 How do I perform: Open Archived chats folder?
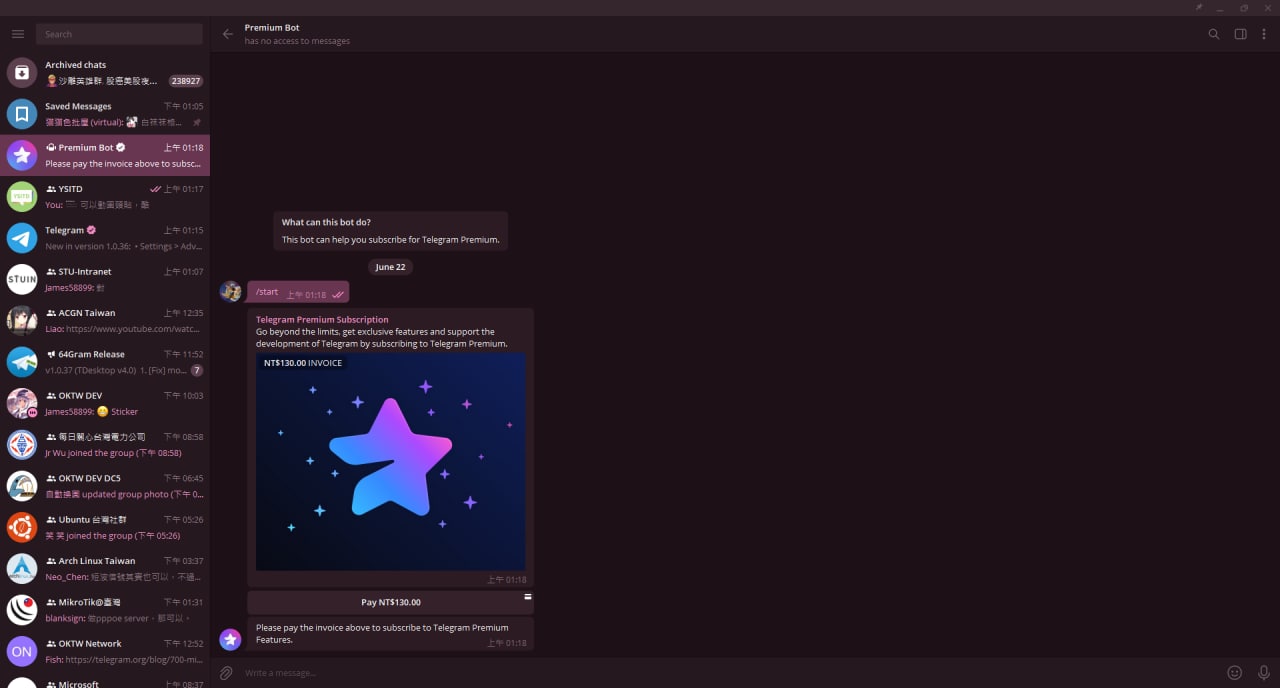coord(105,73)
